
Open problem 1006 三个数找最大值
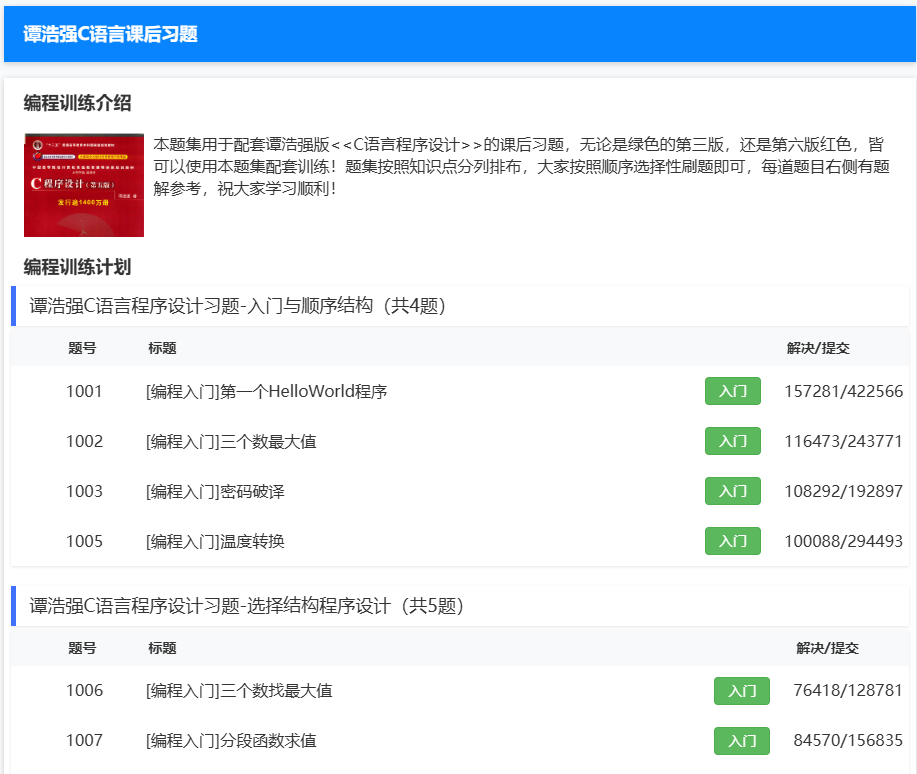[x=239, y=691]
